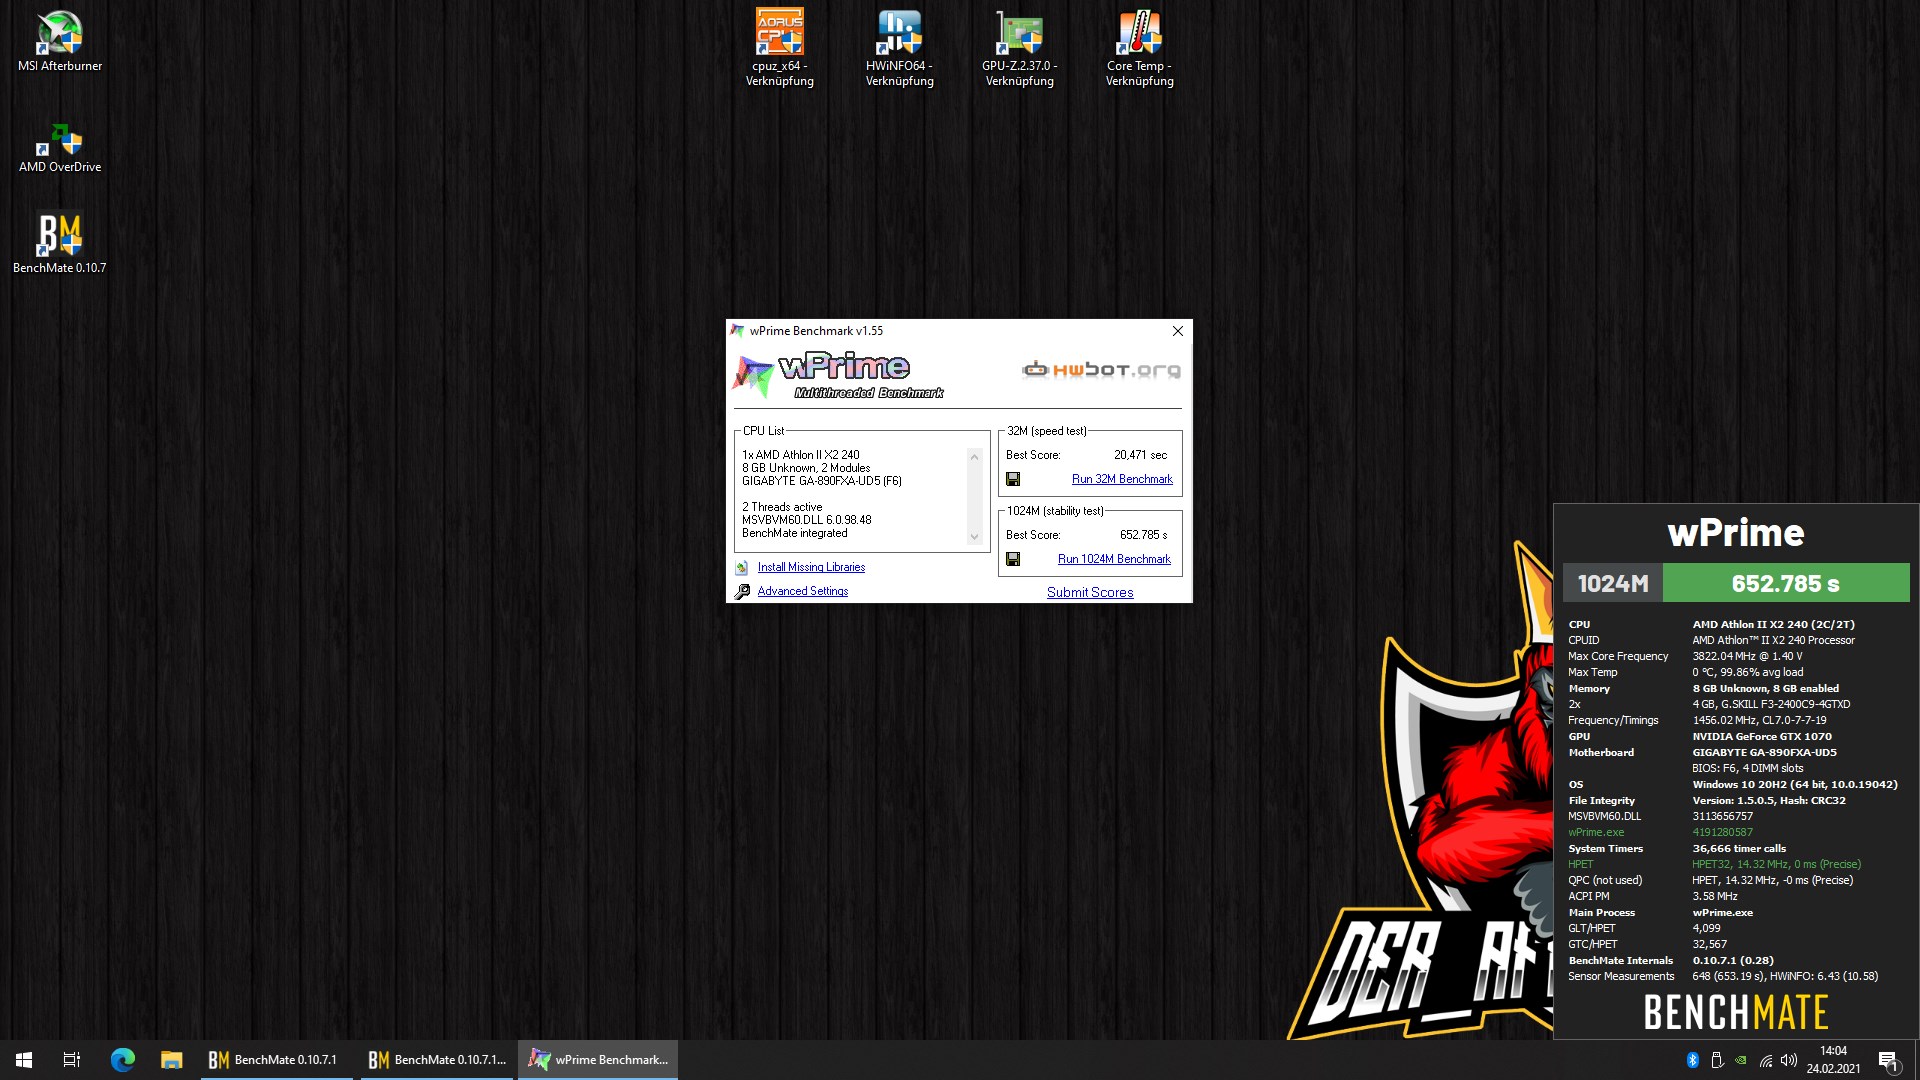Switch to BenchMate 0.10.7.1 taskbar window
1920x1080 pixels.
pos(276,1060)
